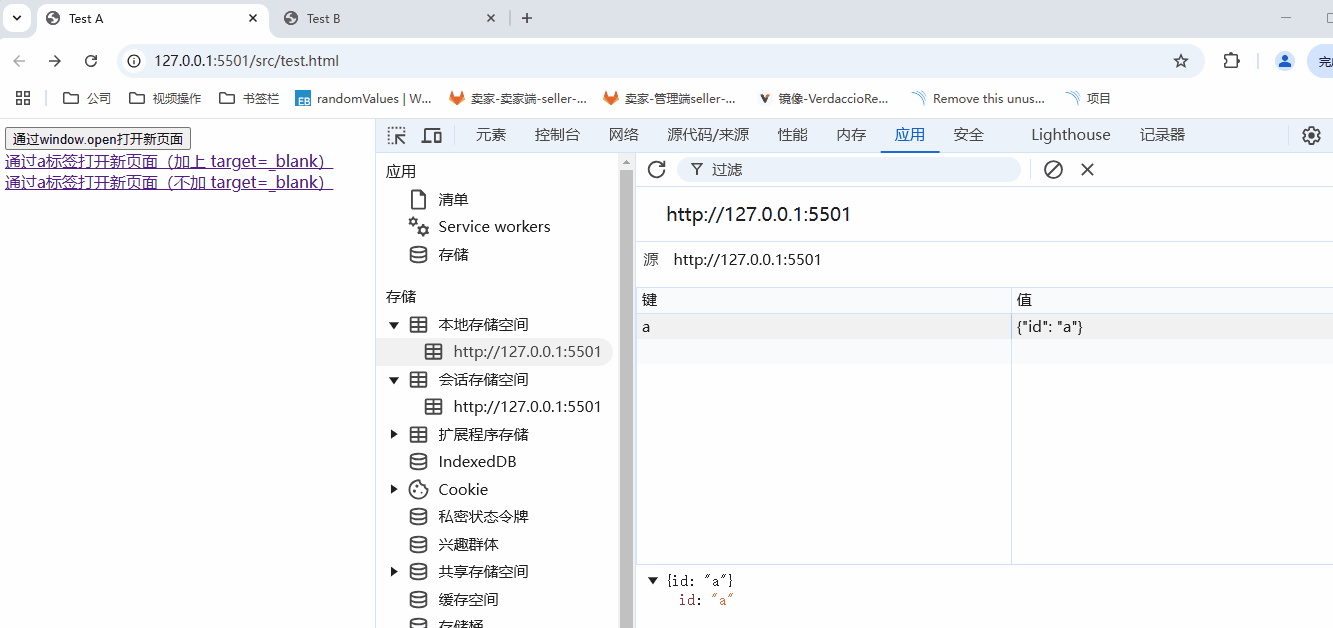
Task: Switch to 安全 DevTools panel
Action: pos(969,135)
